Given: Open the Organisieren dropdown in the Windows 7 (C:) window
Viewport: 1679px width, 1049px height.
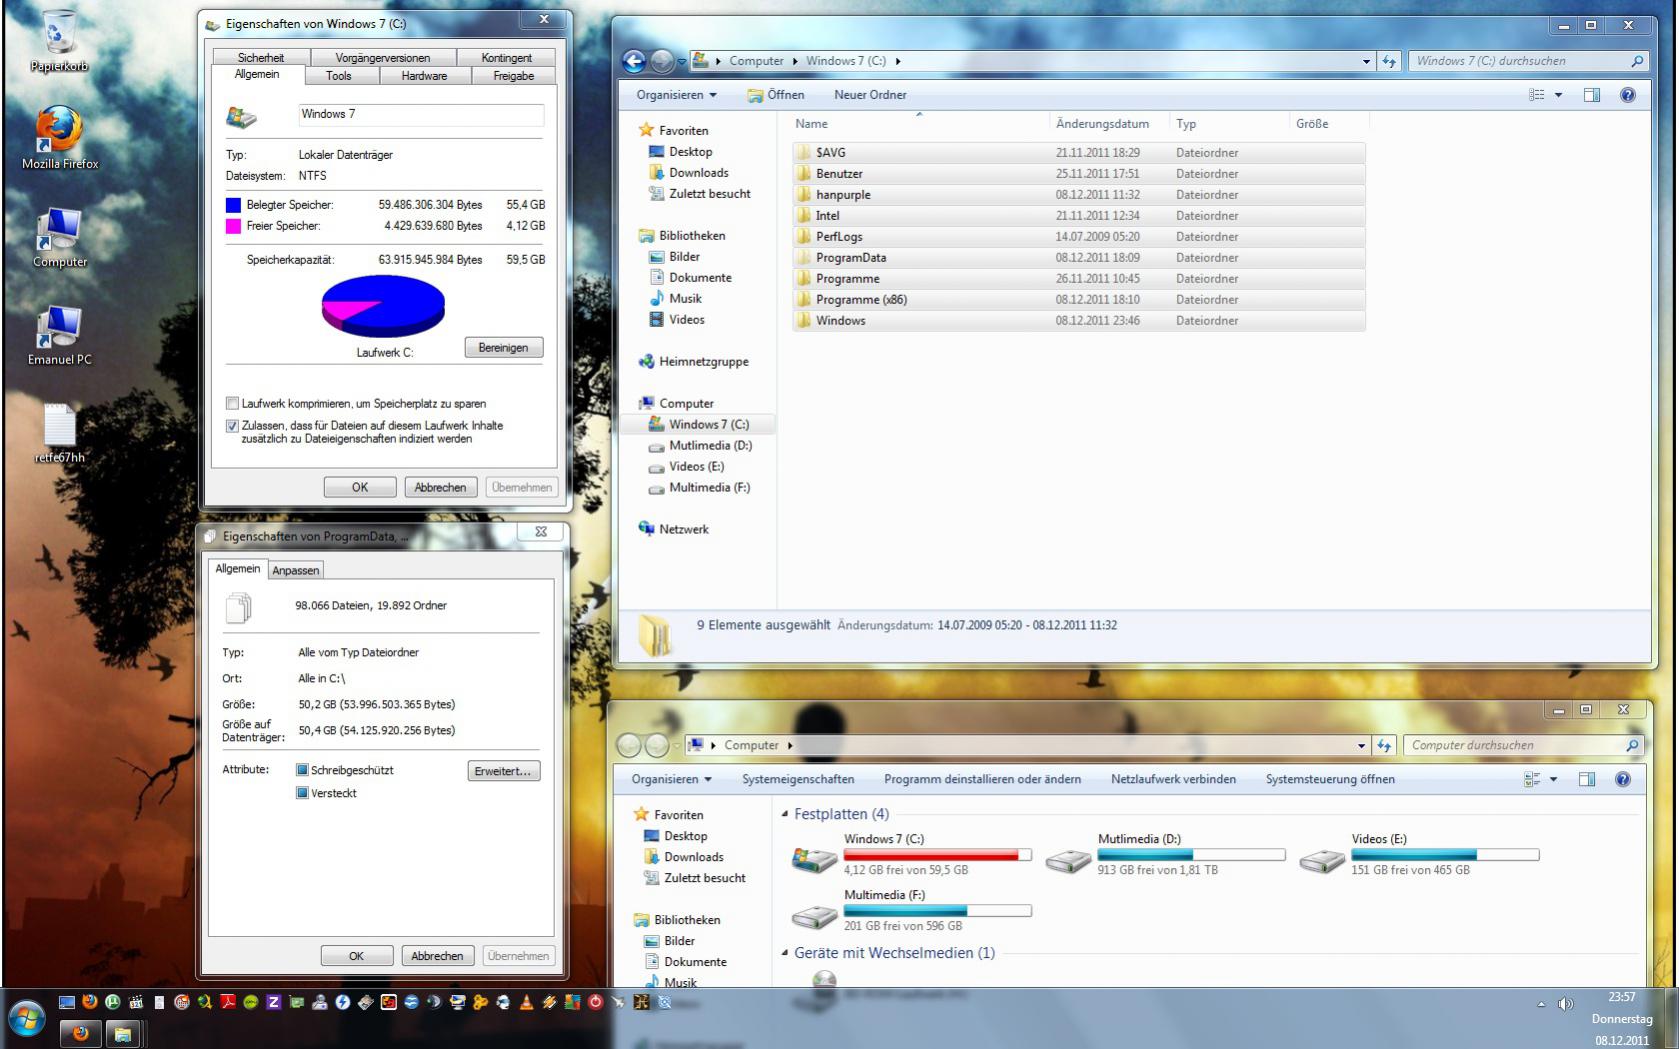Looking at the screenshot, I should click(x=676, y=95).
